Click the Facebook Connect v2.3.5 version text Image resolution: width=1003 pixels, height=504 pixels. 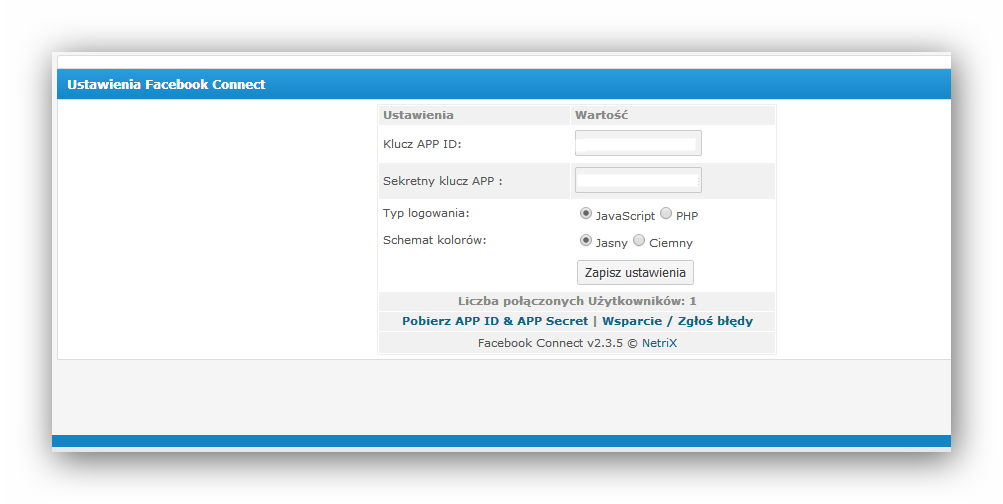[550, 343]
